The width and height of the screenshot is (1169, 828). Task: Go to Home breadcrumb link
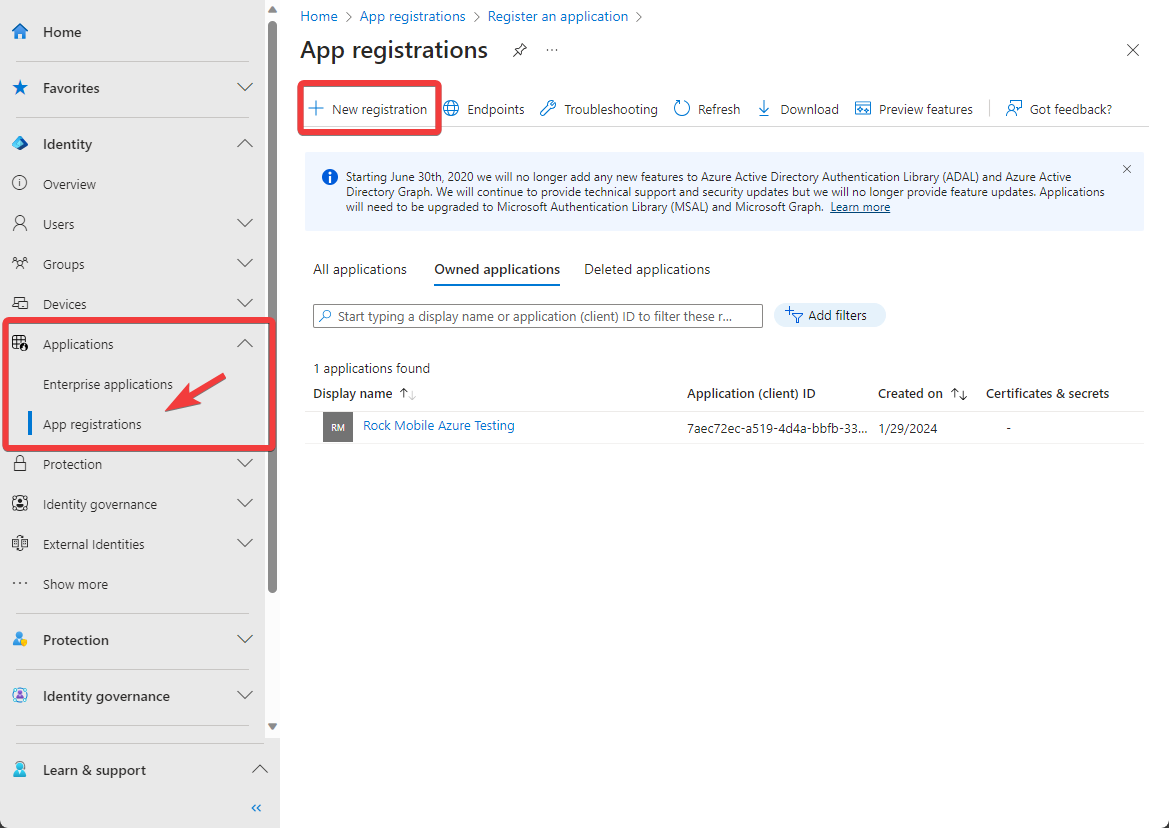pos(318,16)
